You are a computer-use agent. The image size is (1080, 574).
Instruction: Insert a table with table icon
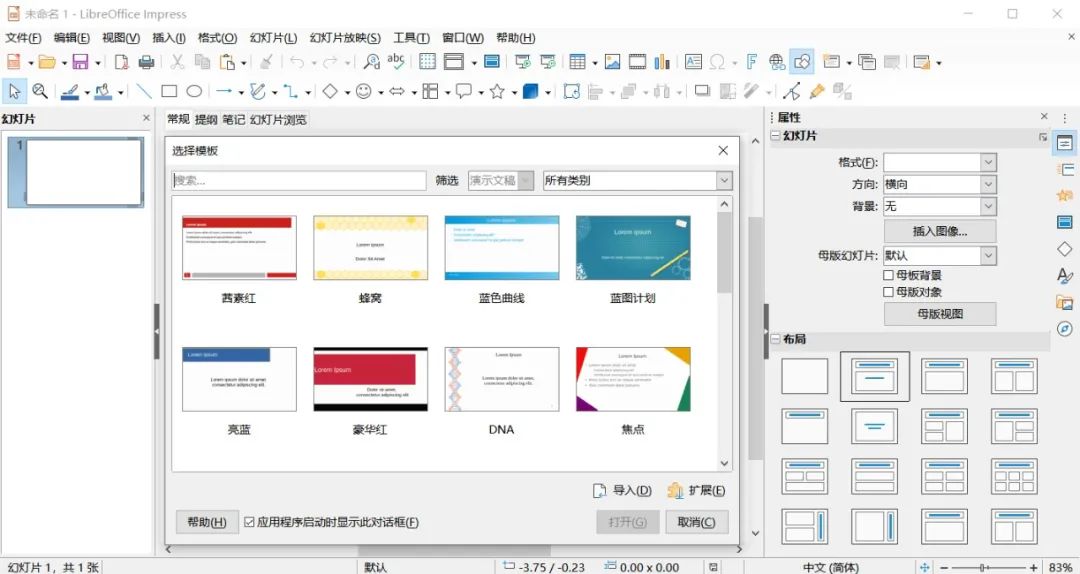577,62
